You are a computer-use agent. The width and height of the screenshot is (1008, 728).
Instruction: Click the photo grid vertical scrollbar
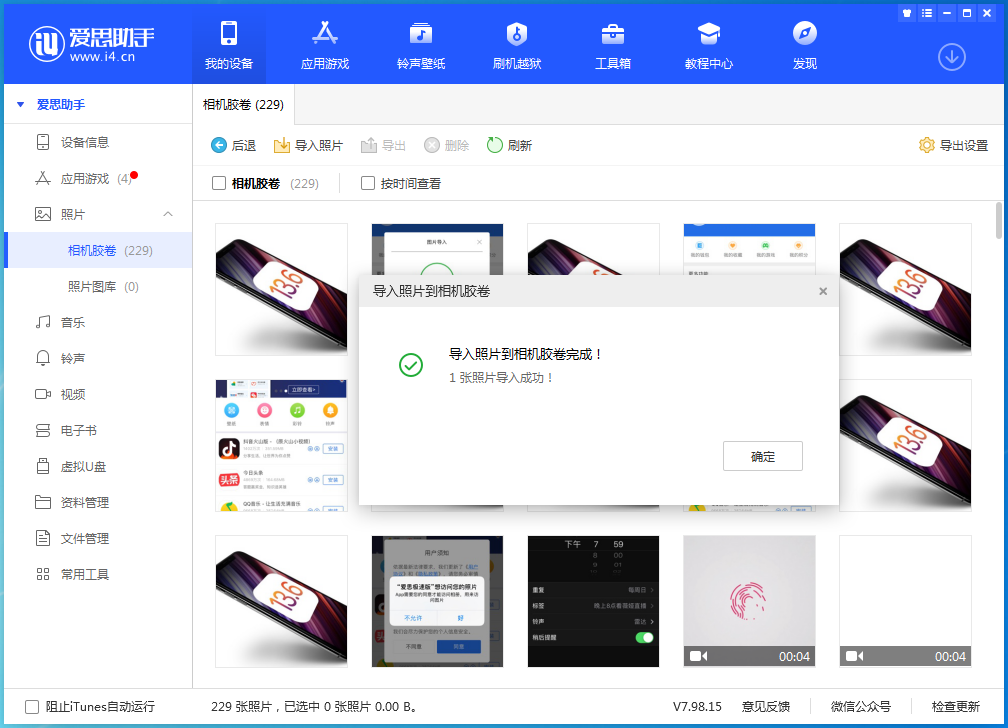tap(999, 220)
